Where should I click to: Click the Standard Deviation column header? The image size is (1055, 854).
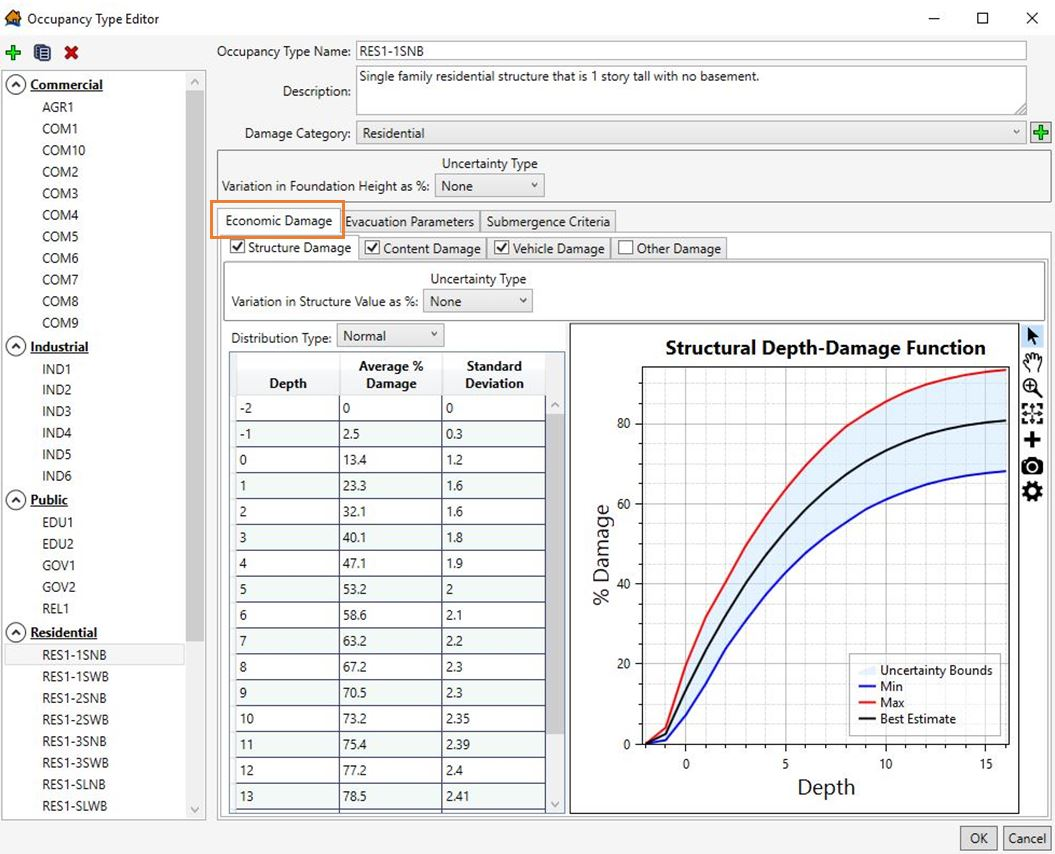(494, 375)
